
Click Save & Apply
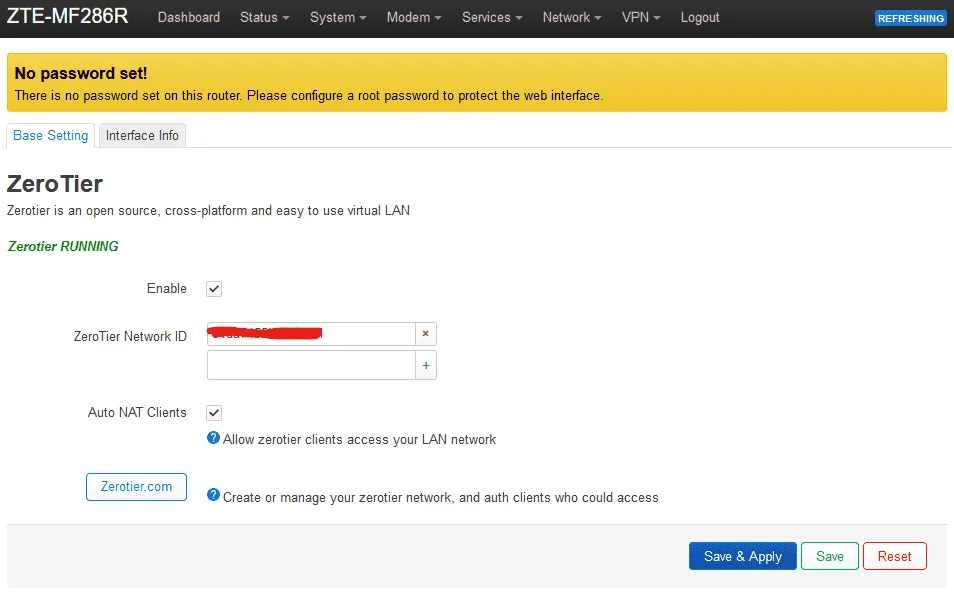(x=742, y=557)
